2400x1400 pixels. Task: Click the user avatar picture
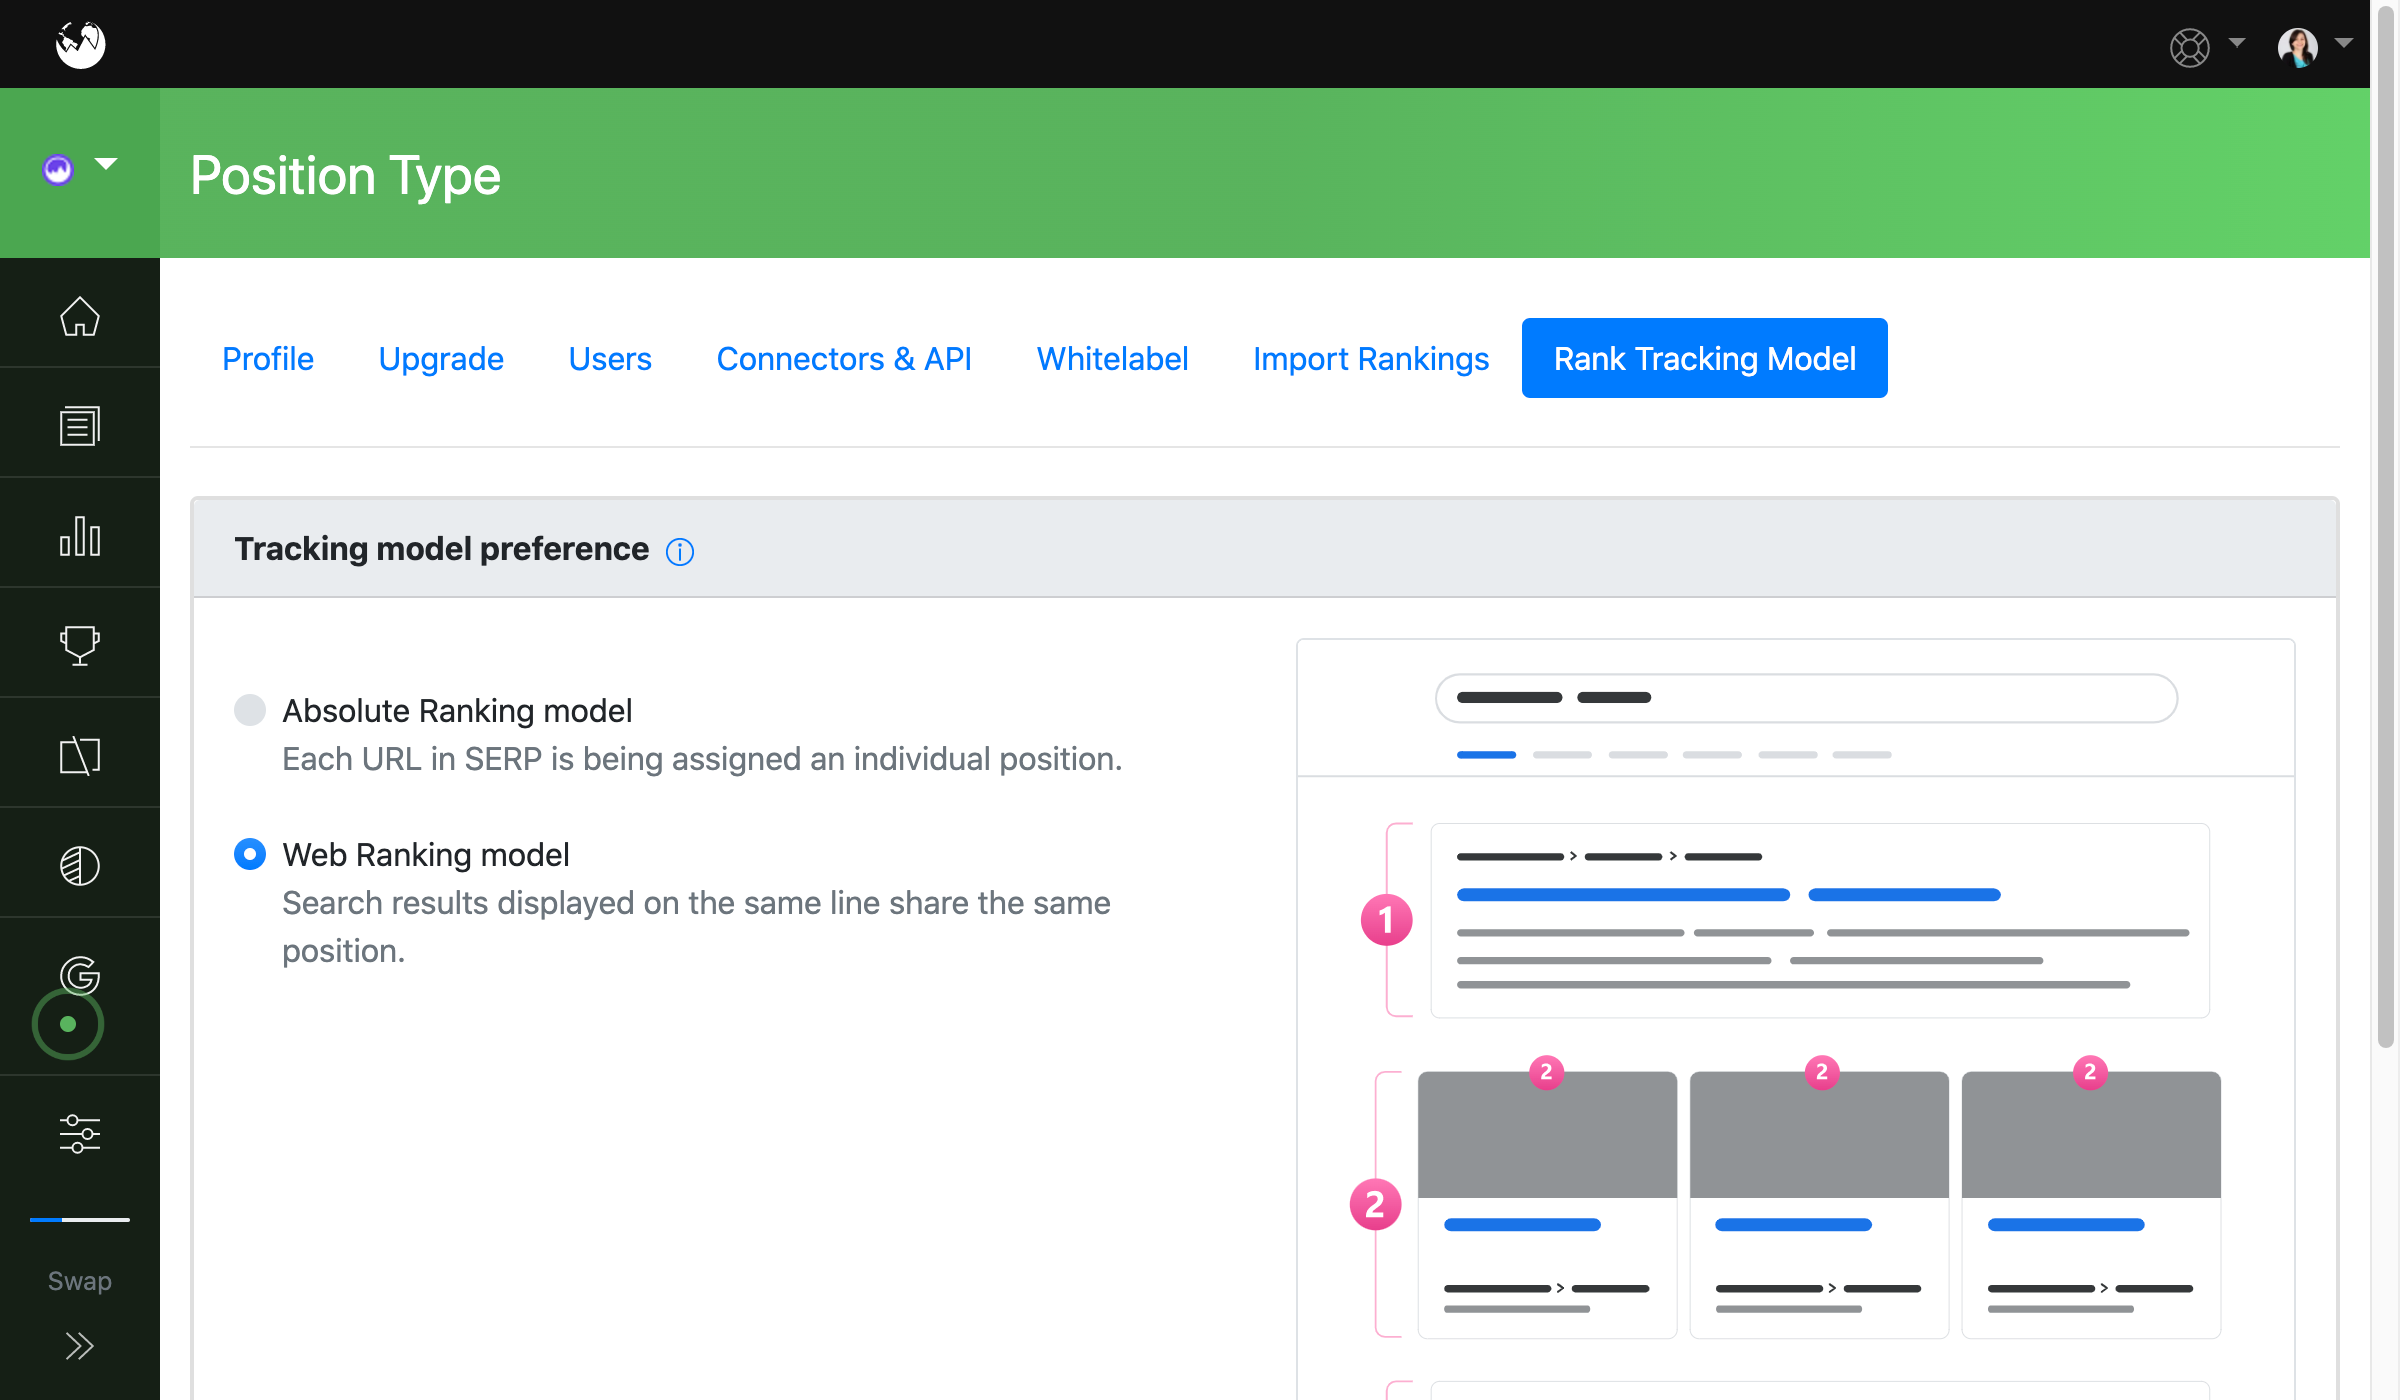pyautogui.click(x=2297, y=46)
